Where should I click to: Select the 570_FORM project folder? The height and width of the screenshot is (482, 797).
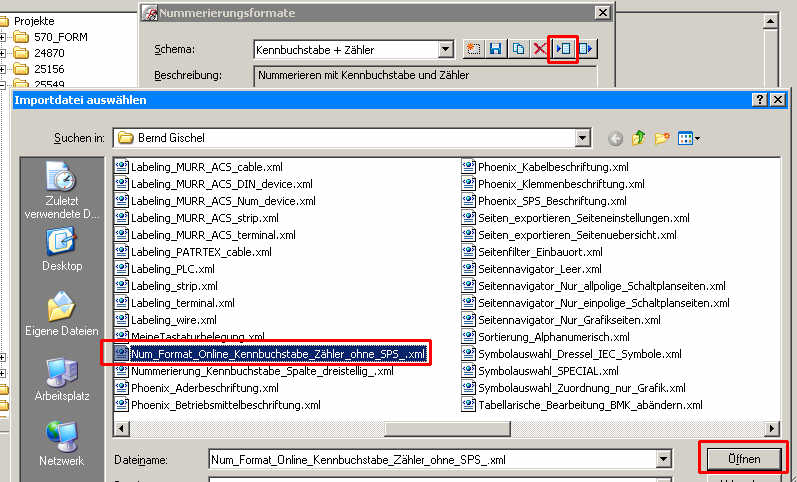click(x=50, y=37)
